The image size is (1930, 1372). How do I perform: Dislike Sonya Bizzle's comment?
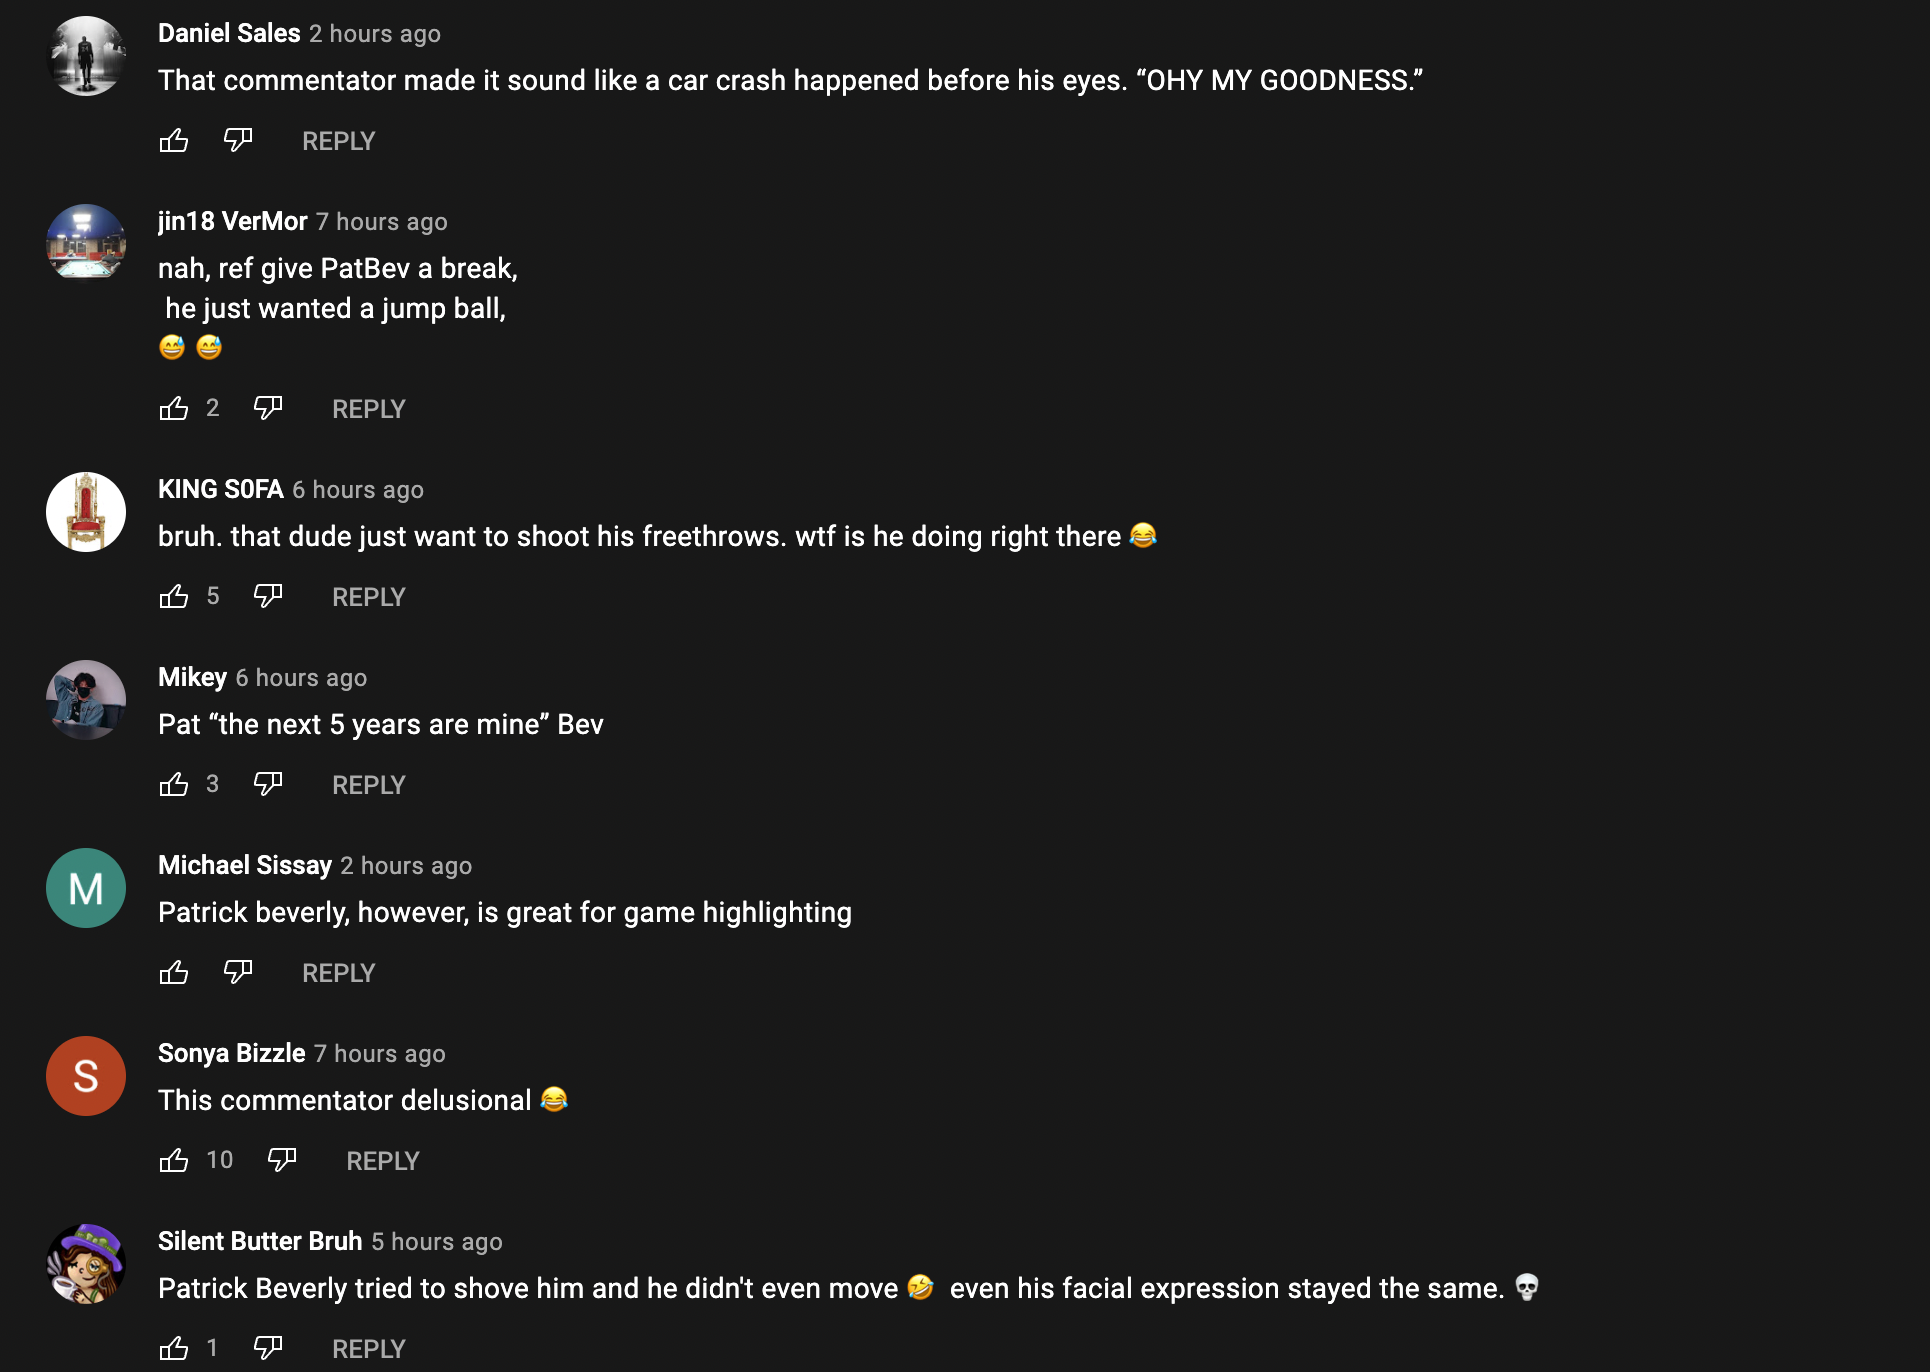point(282,1160)
